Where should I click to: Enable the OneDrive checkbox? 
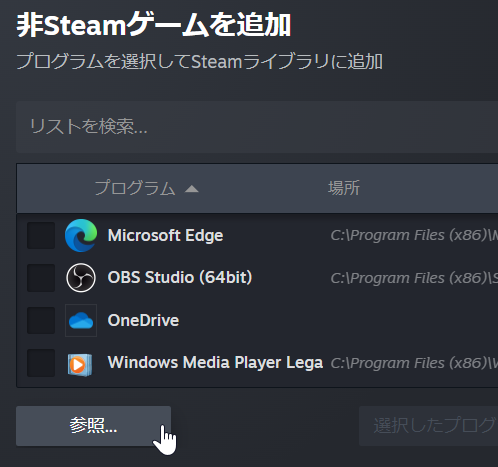(41, 320)
